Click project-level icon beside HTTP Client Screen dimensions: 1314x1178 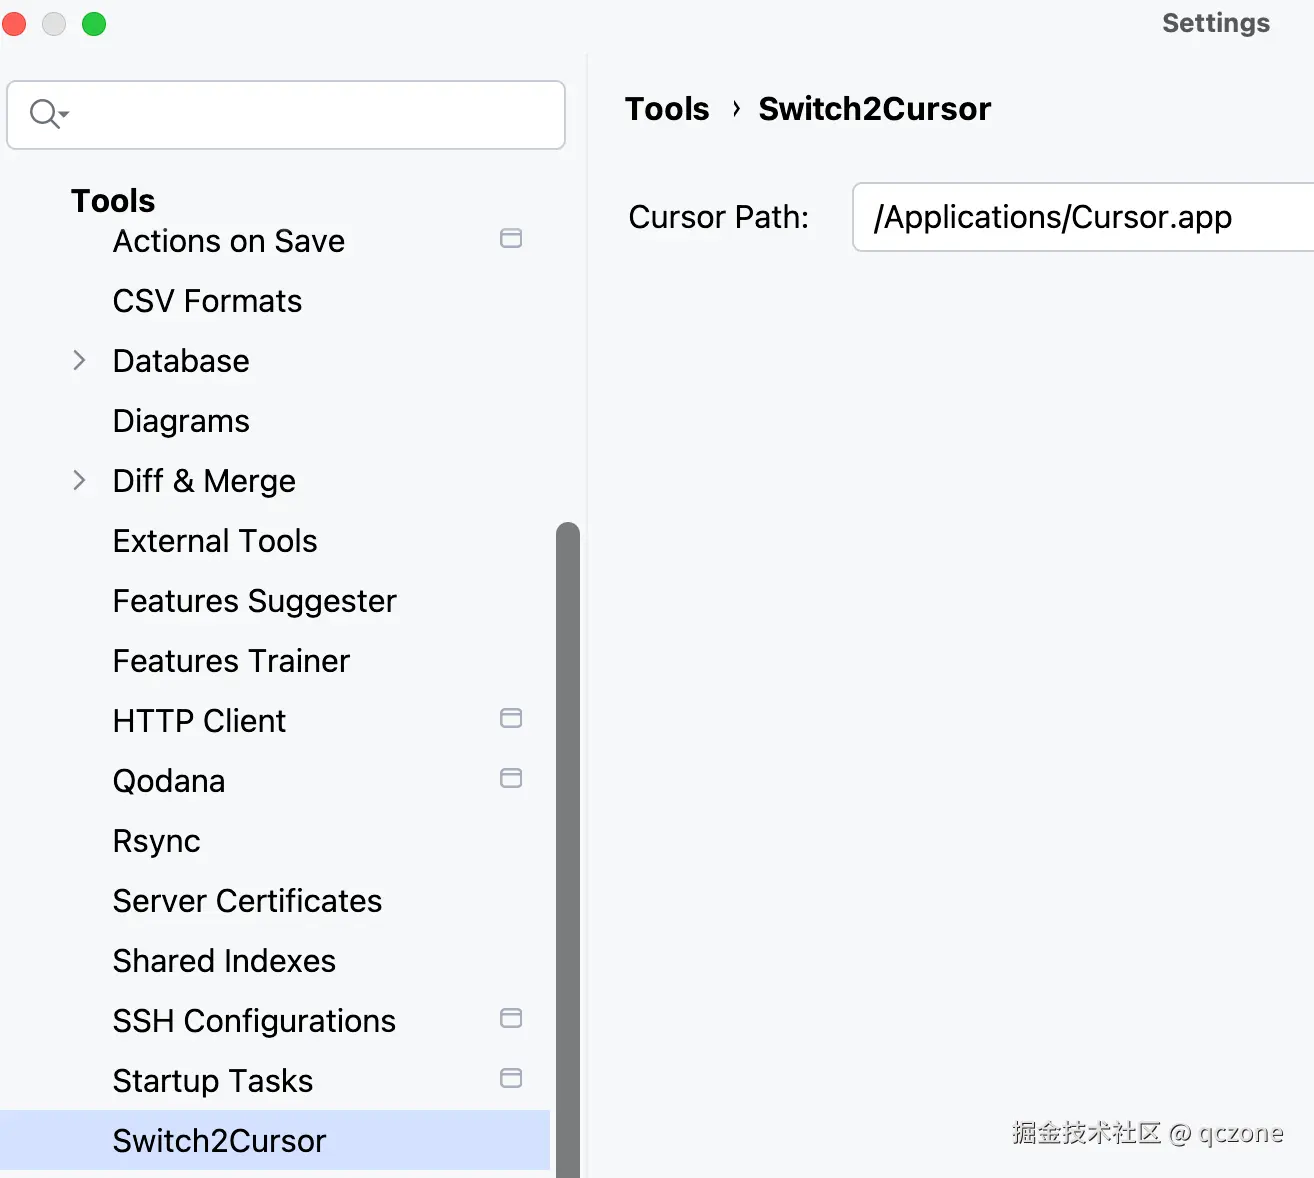(511, 719)
